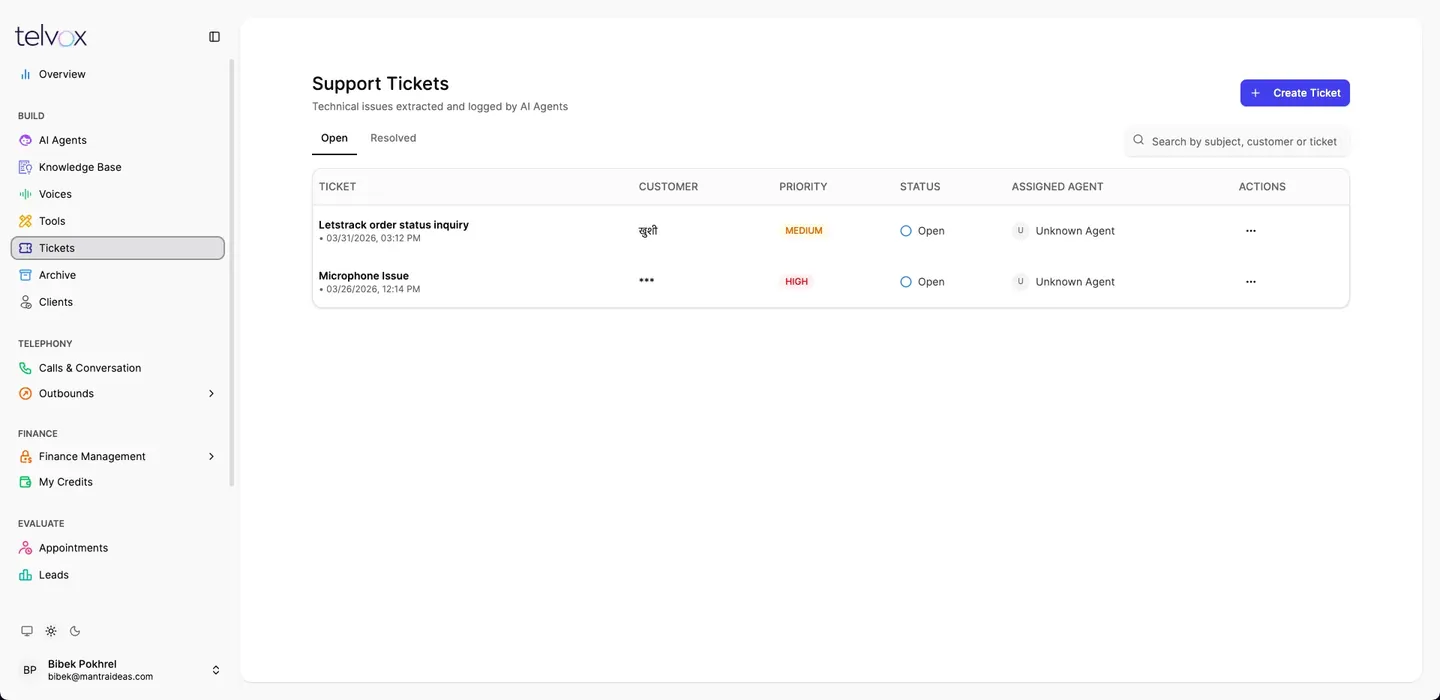Click date 03/31/2026, 03:12 PM
The height and width of the screenshot is (700, 1440).
pos(373,239)
